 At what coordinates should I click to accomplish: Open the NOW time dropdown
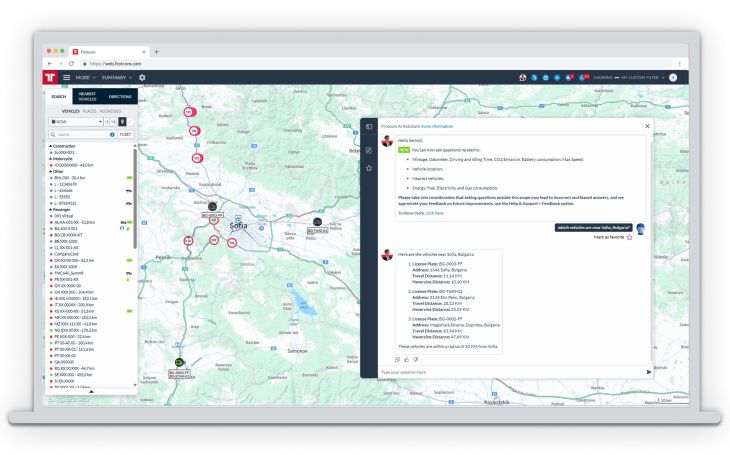(x=74, y=121)
